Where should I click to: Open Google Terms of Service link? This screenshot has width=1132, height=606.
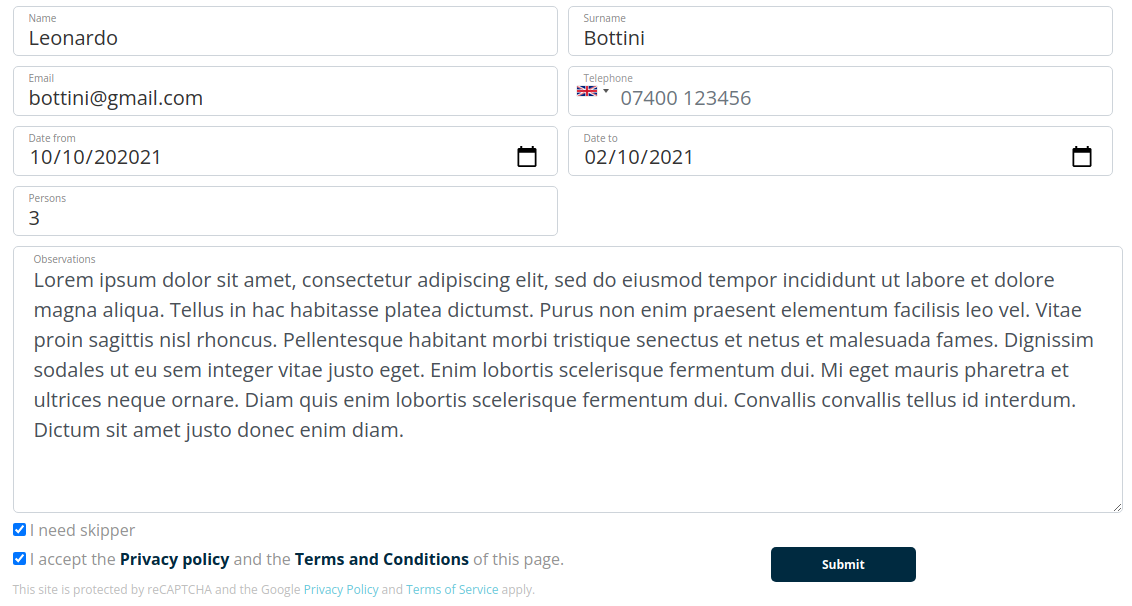click(452, 589)
